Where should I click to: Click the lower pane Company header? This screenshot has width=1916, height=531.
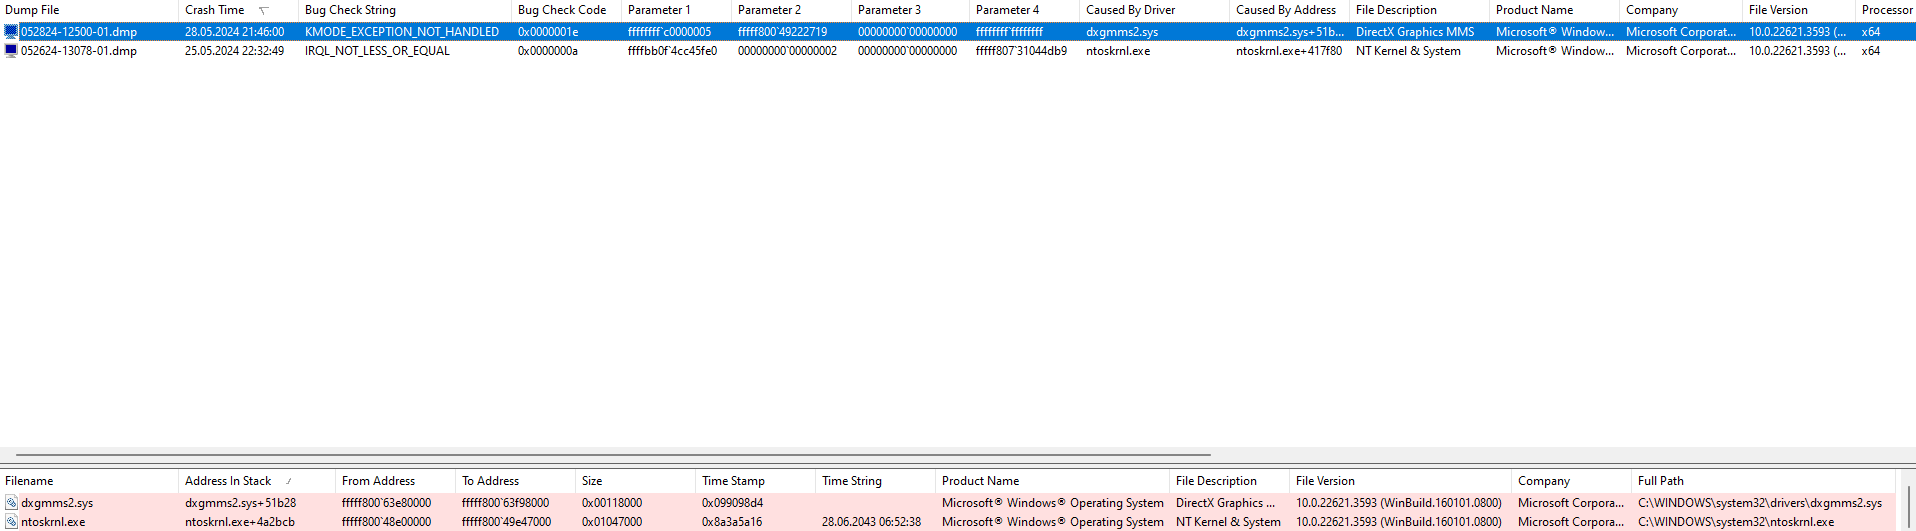pyautogui.click(x=1572, y=481)
